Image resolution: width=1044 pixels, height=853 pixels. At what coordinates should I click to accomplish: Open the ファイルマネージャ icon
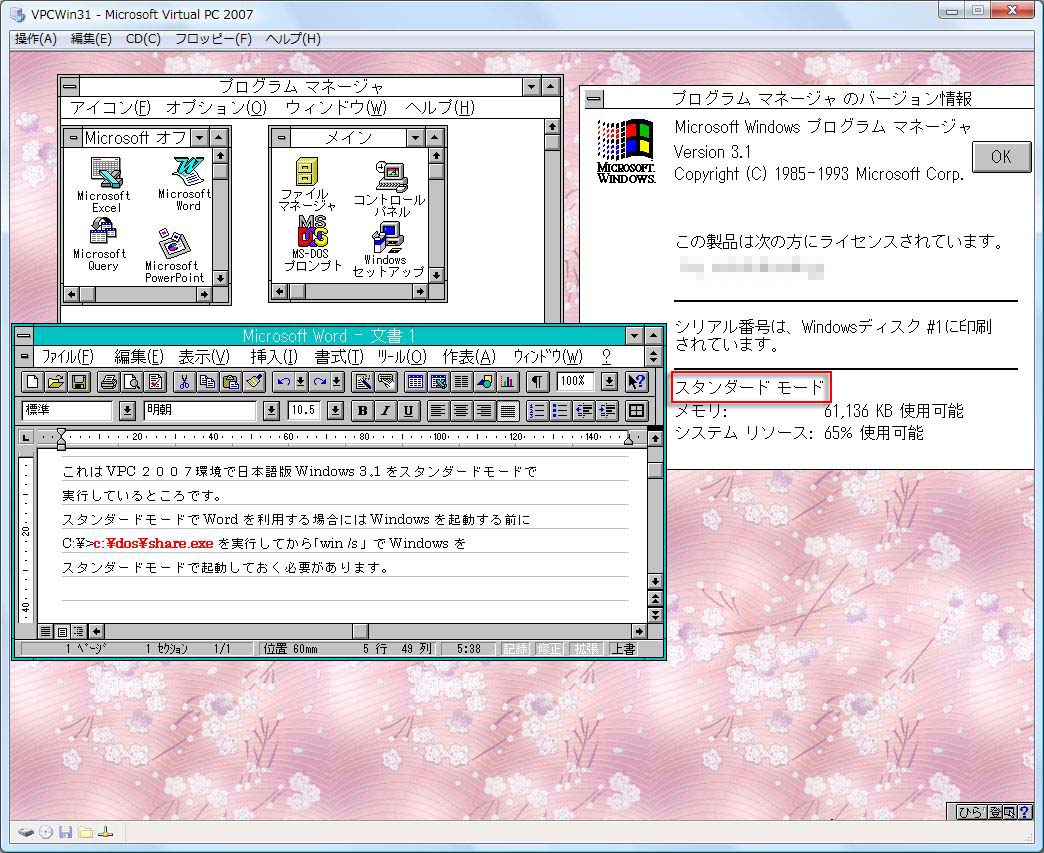pyautogui.click(x=306, y=184)
